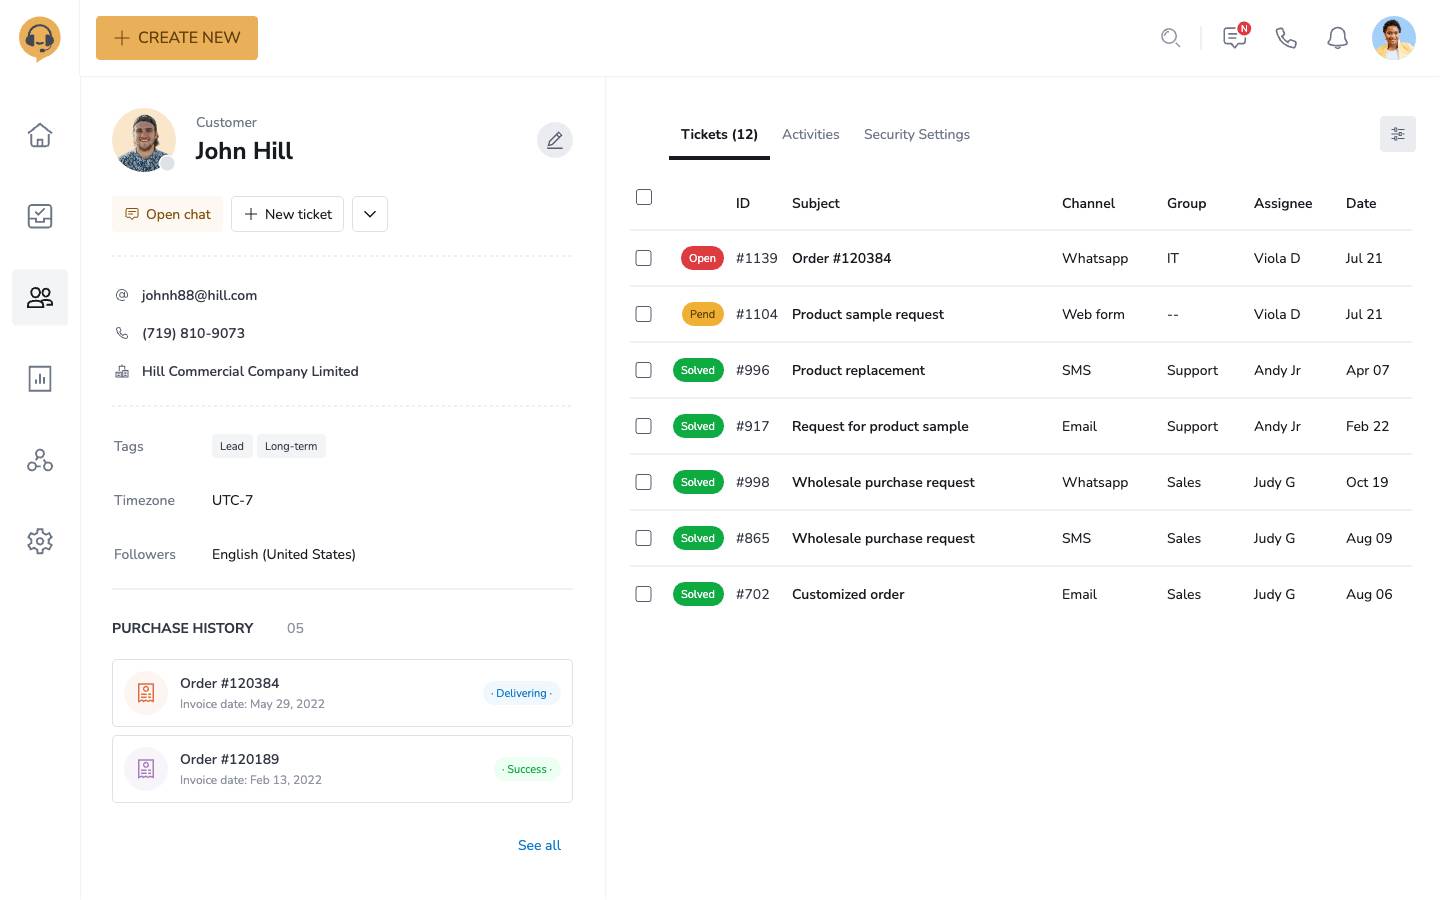Image resolution: width=1440 pixels, height=900 pixels.
Task: Check the box for ticket #1139
Action: (x=644, y=258)
